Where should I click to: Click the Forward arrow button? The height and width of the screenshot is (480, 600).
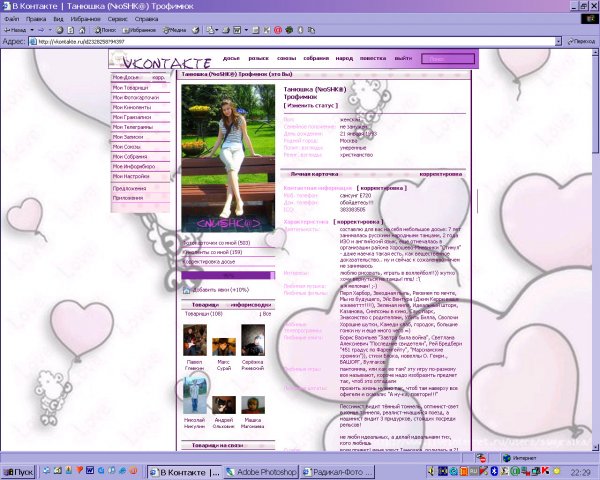tap(41, 30)
